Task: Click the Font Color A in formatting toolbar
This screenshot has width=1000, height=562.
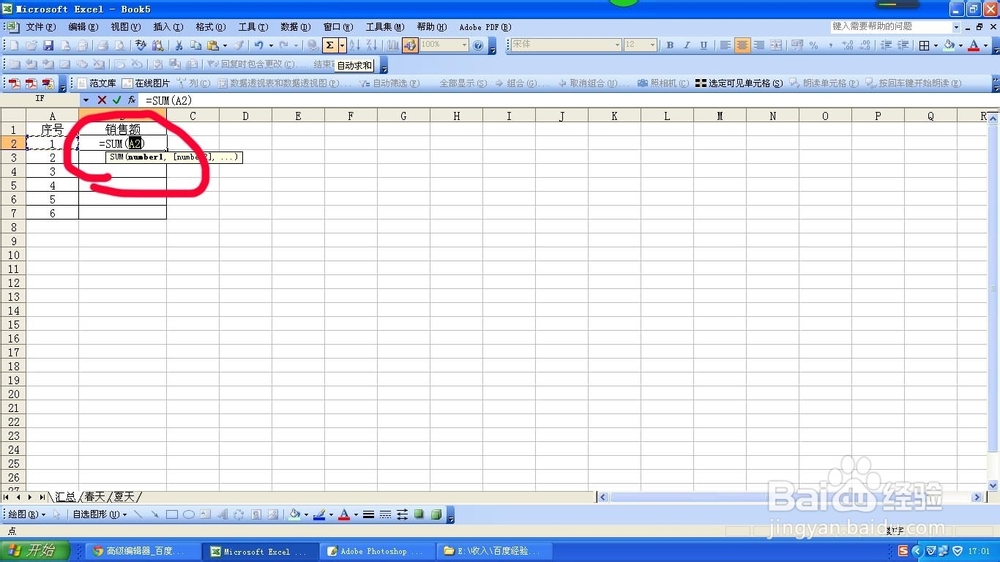Action: (973, 45)
